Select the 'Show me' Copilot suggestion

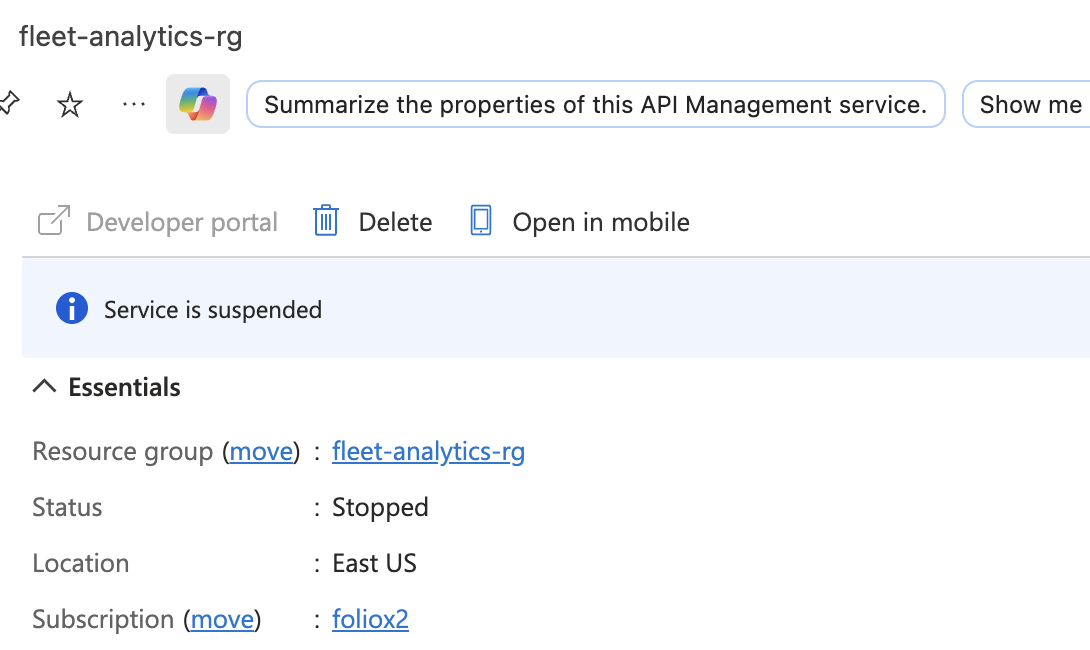[1027, 104]
